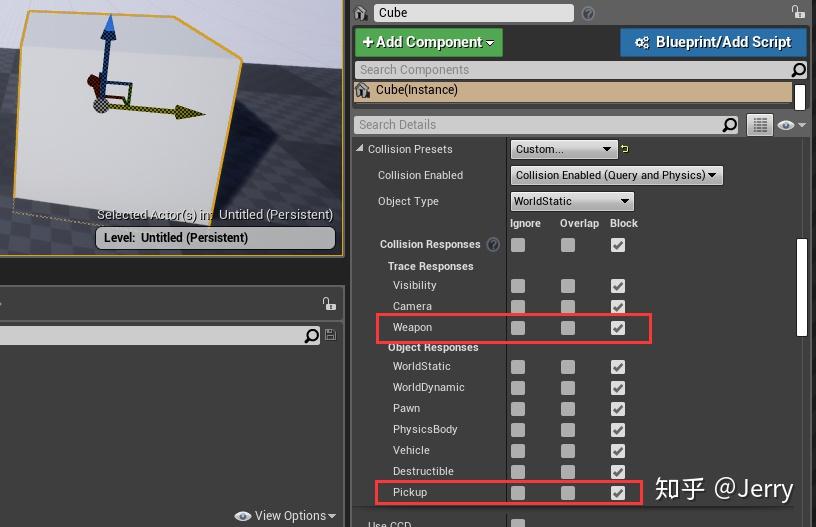Open the Collision Enabled dropdown
The width and height of the screenshot is (816, 527).
tap(617, 175)
